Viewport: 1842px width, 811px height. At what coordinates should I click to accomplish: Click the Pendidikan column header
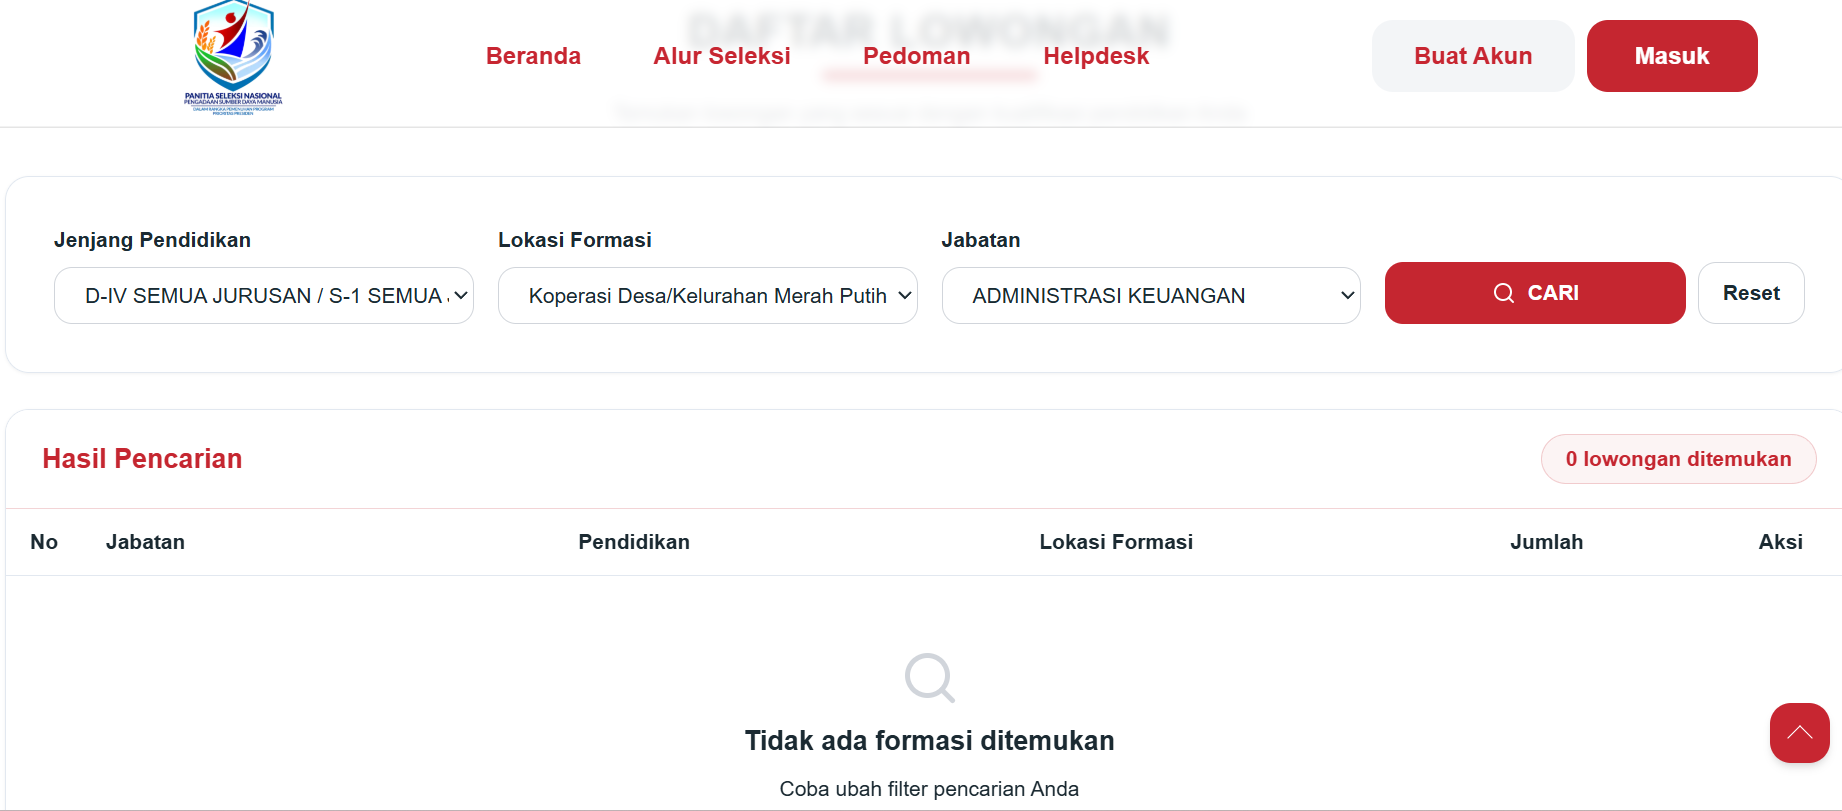(x=633, y=542)
